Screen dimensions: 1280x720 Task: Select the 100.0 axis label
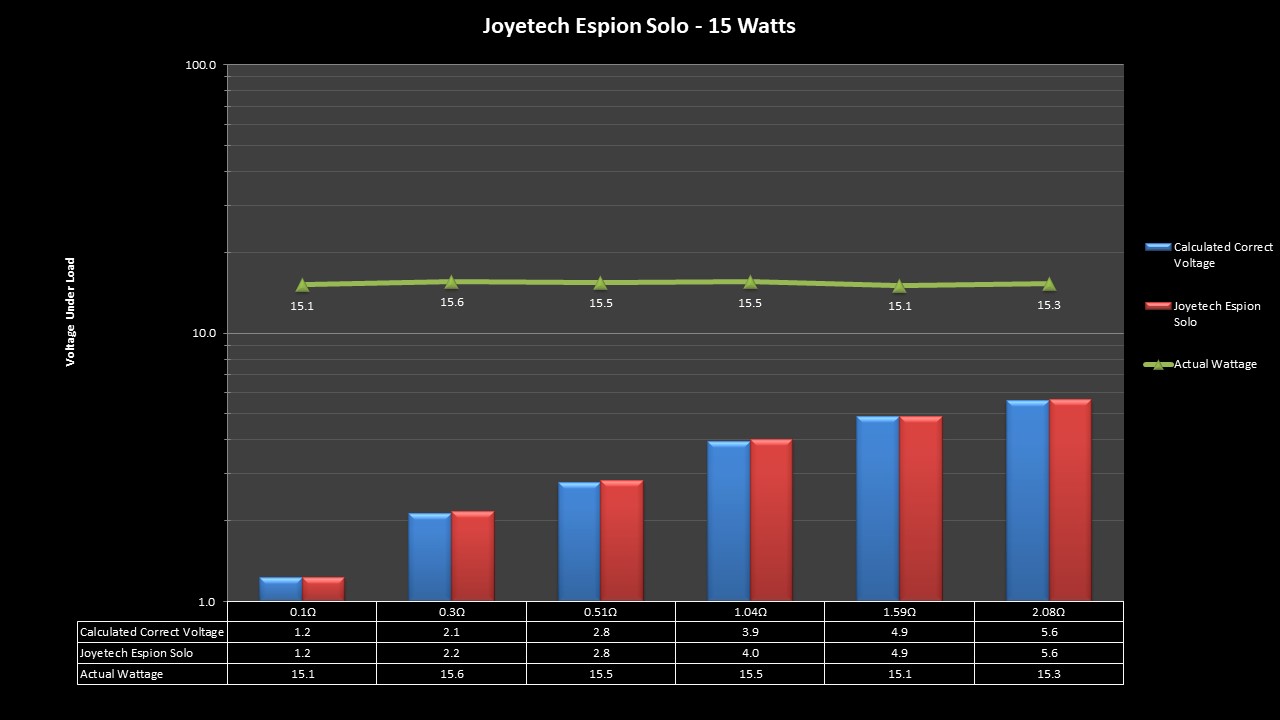201,65
